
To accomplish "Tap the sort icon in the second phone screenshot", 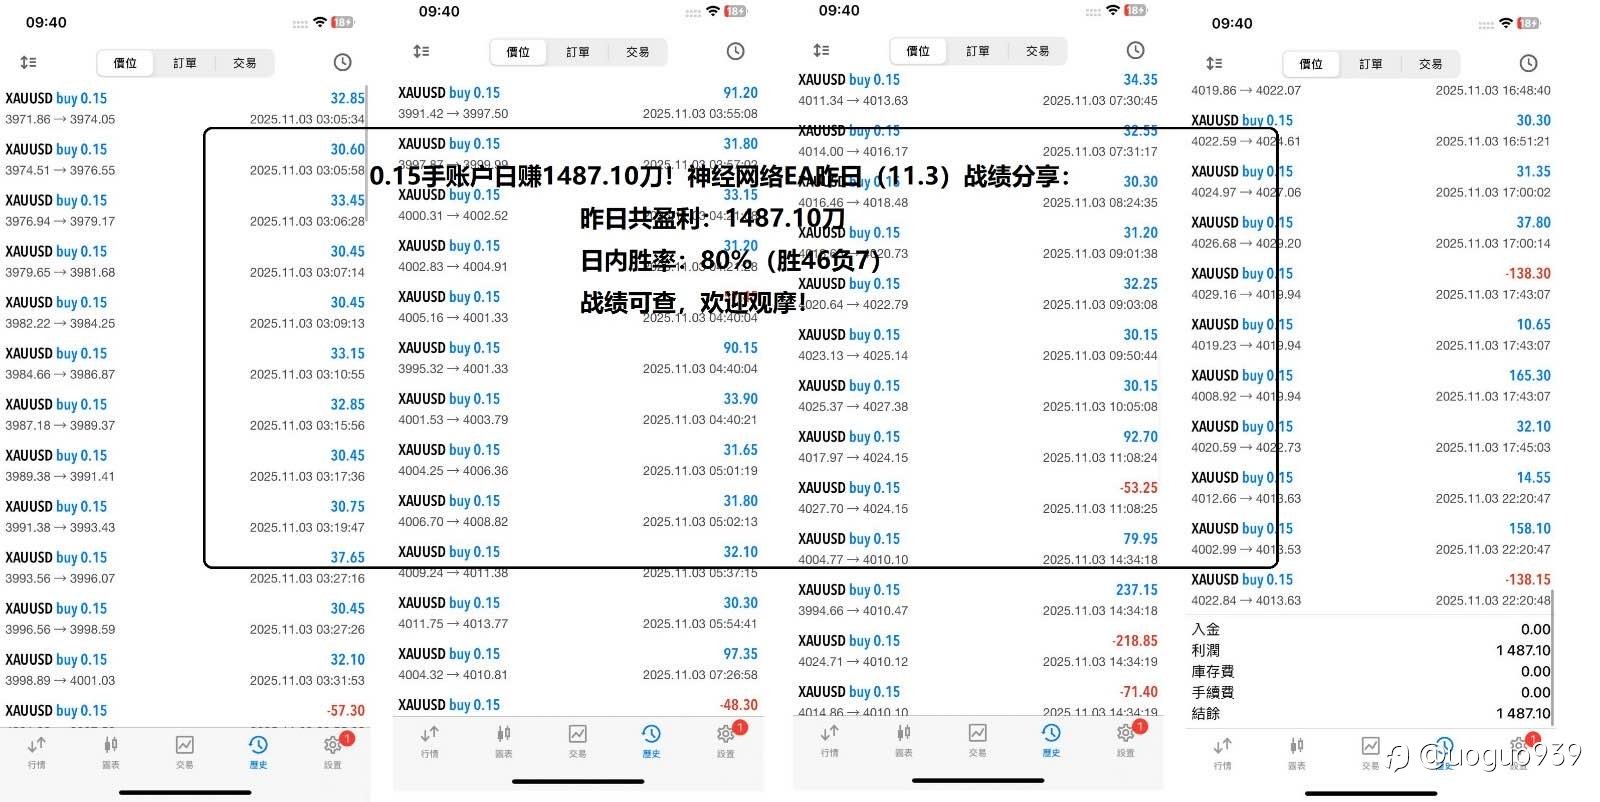I will point(421,51).
